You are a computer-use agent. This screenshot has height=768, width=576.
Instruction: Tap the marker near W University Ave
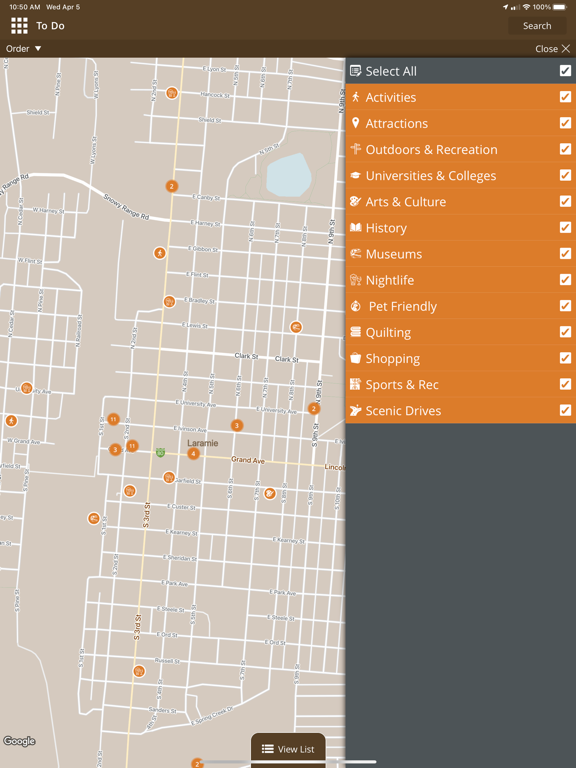click(27, 388)
